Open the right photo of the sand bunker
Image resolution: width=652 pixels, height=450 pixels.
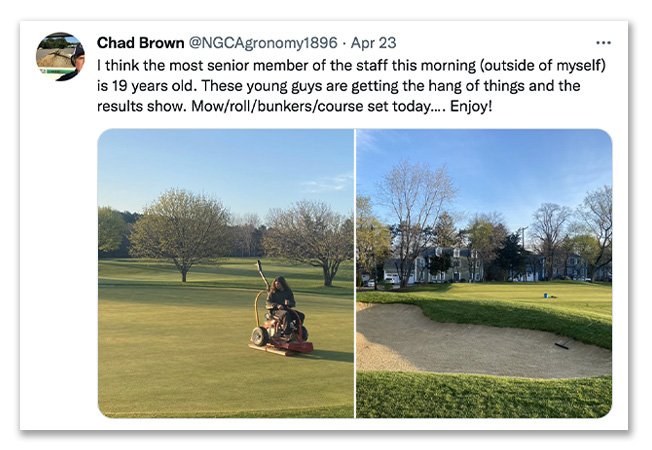click(x=484, y=272)
